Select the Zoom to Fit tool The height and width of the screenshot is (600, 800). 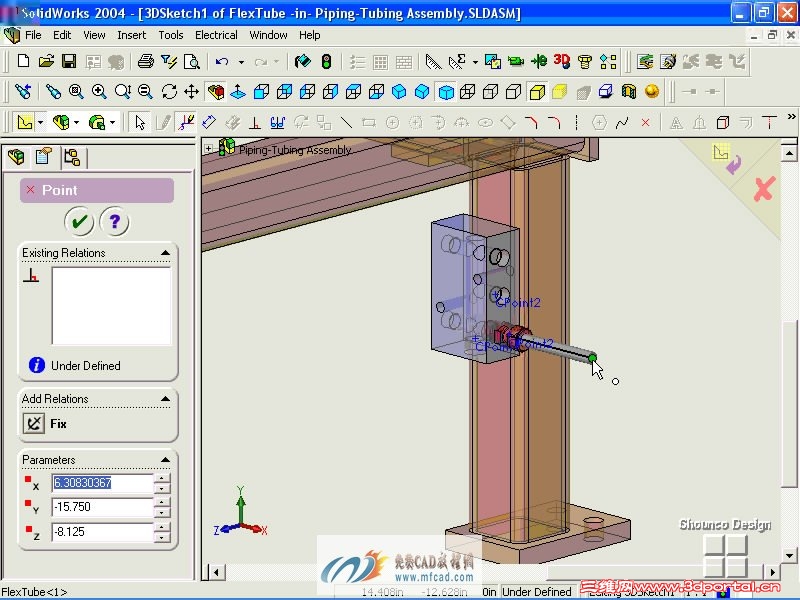(77, 92)
